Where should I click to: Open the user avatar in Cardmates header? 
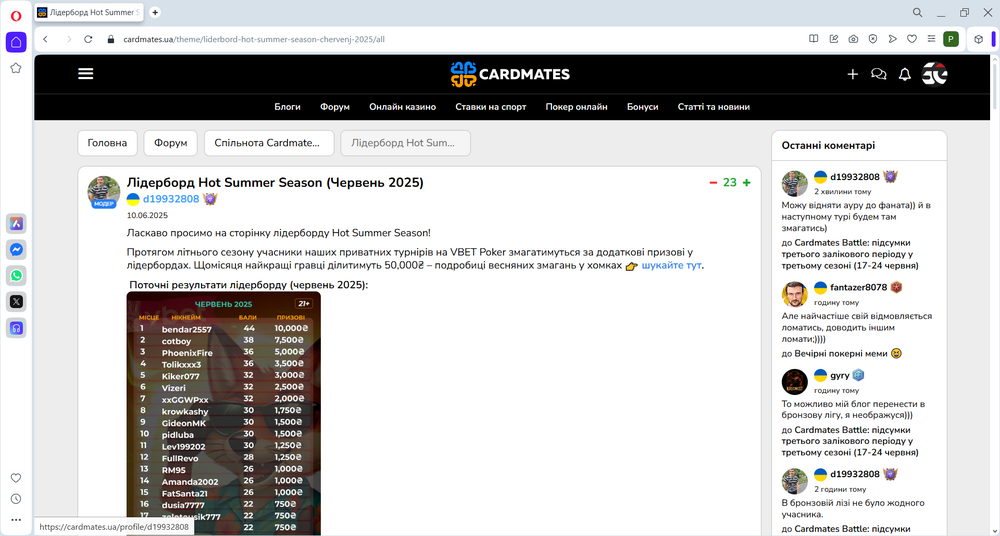pyautogui.click(x=935, y=74)
